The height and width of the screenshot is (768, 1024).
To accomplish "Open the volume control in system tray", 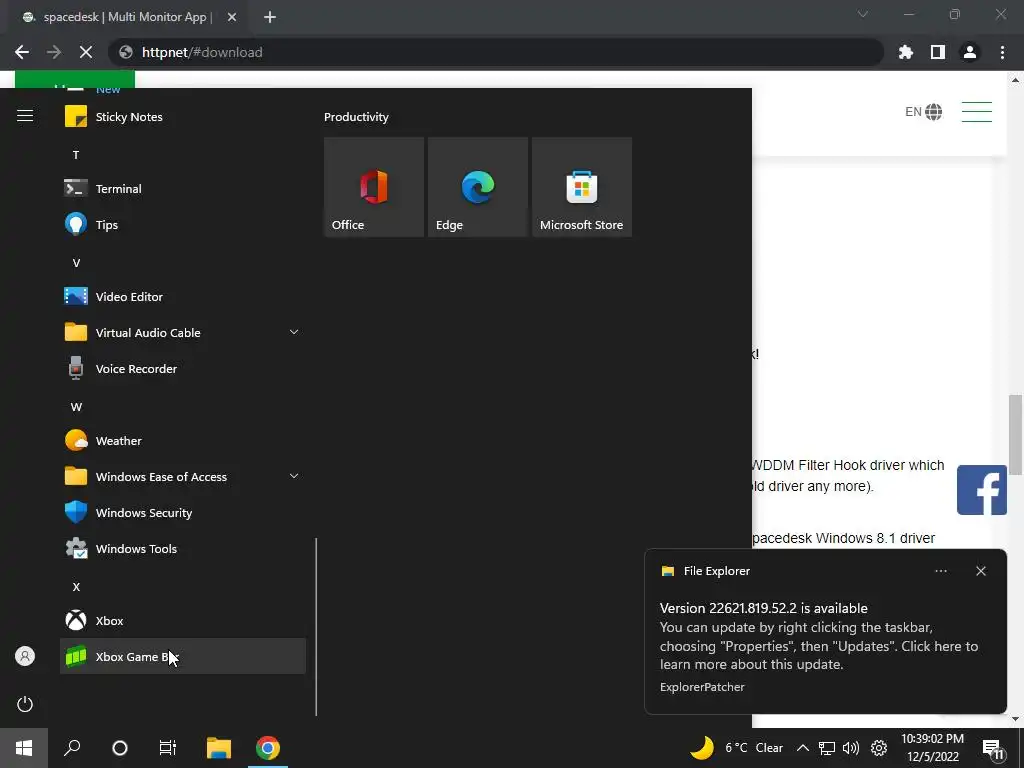I will [x=851, y=748].
